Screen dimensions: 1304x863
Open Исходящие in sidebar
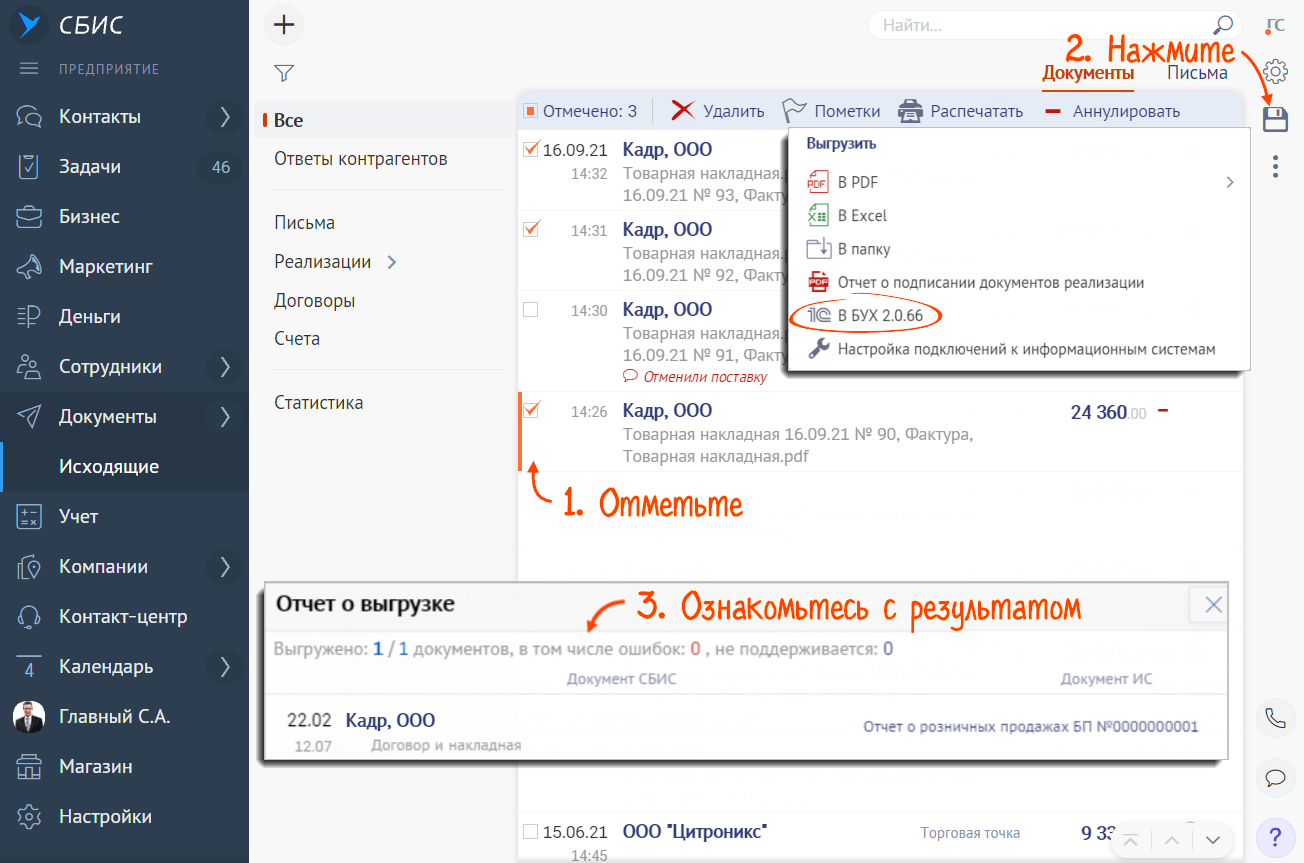click(109, 467)
